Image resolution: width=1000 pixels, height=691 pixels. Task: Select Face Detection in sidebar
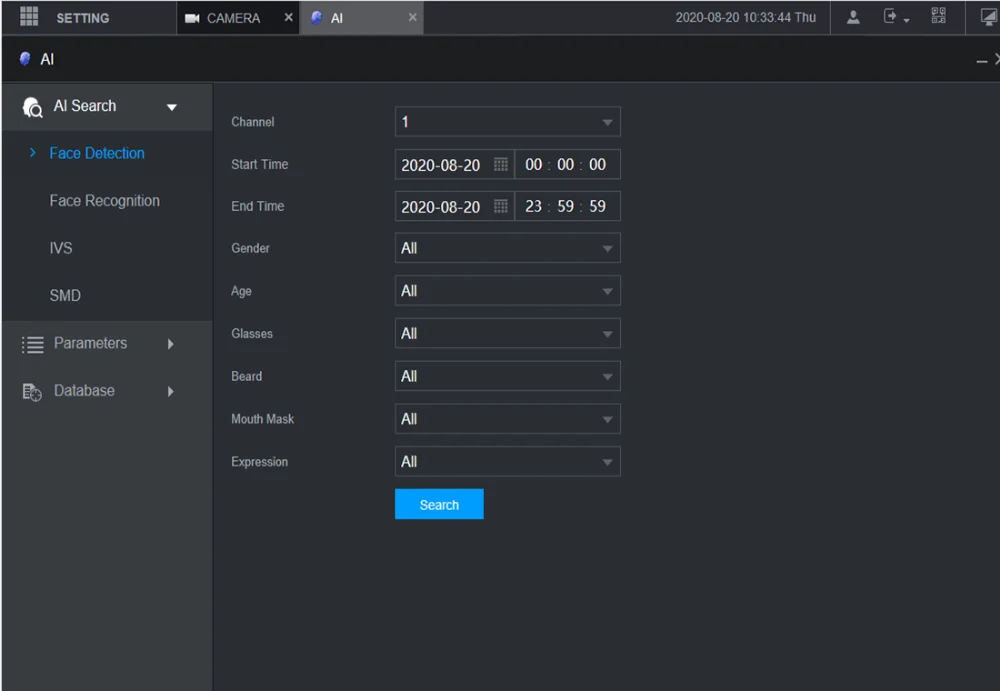97,153
